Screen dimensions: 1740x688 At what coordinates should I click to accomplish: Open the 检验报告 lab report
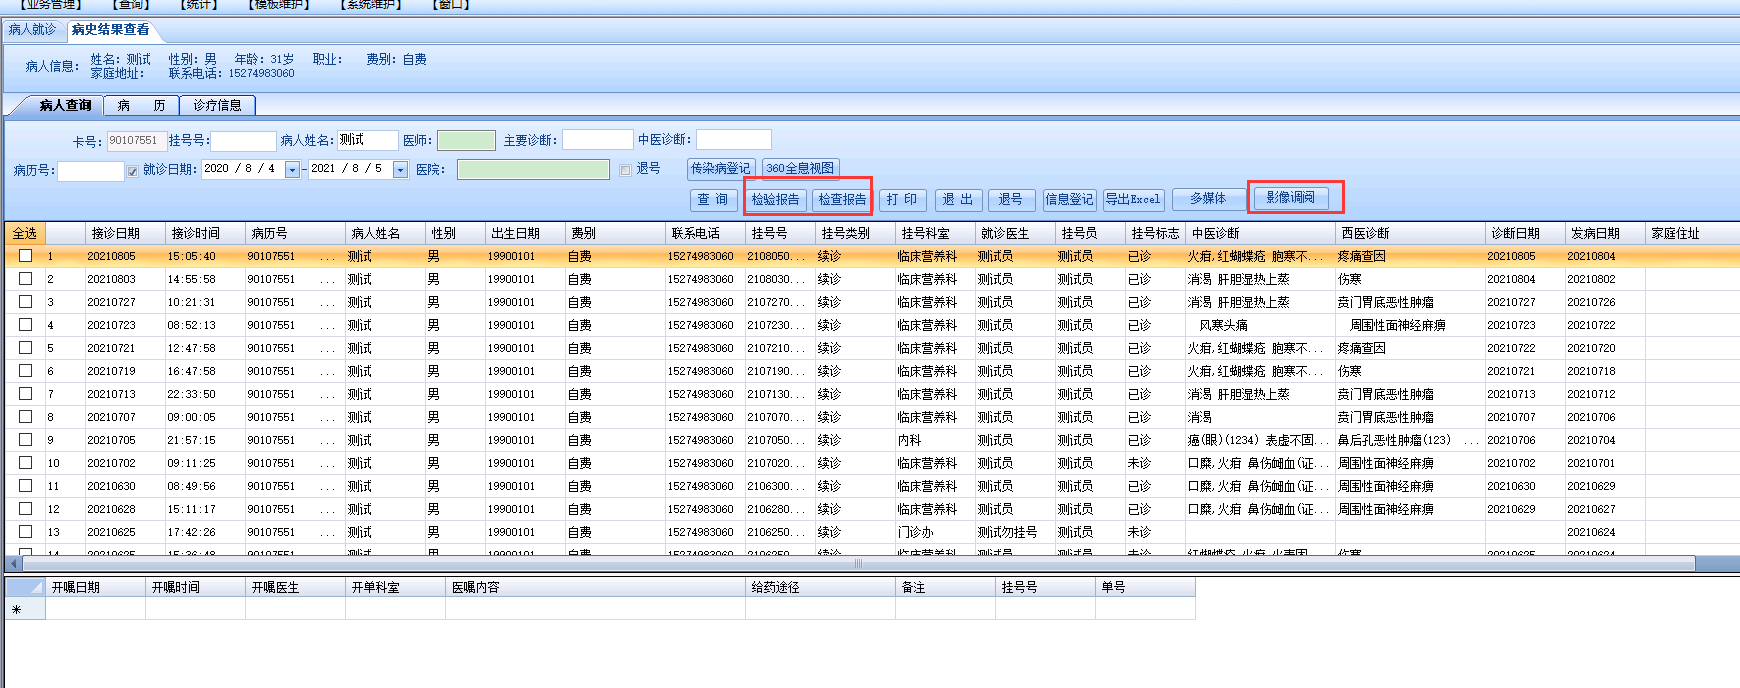(x=775, y=200)
